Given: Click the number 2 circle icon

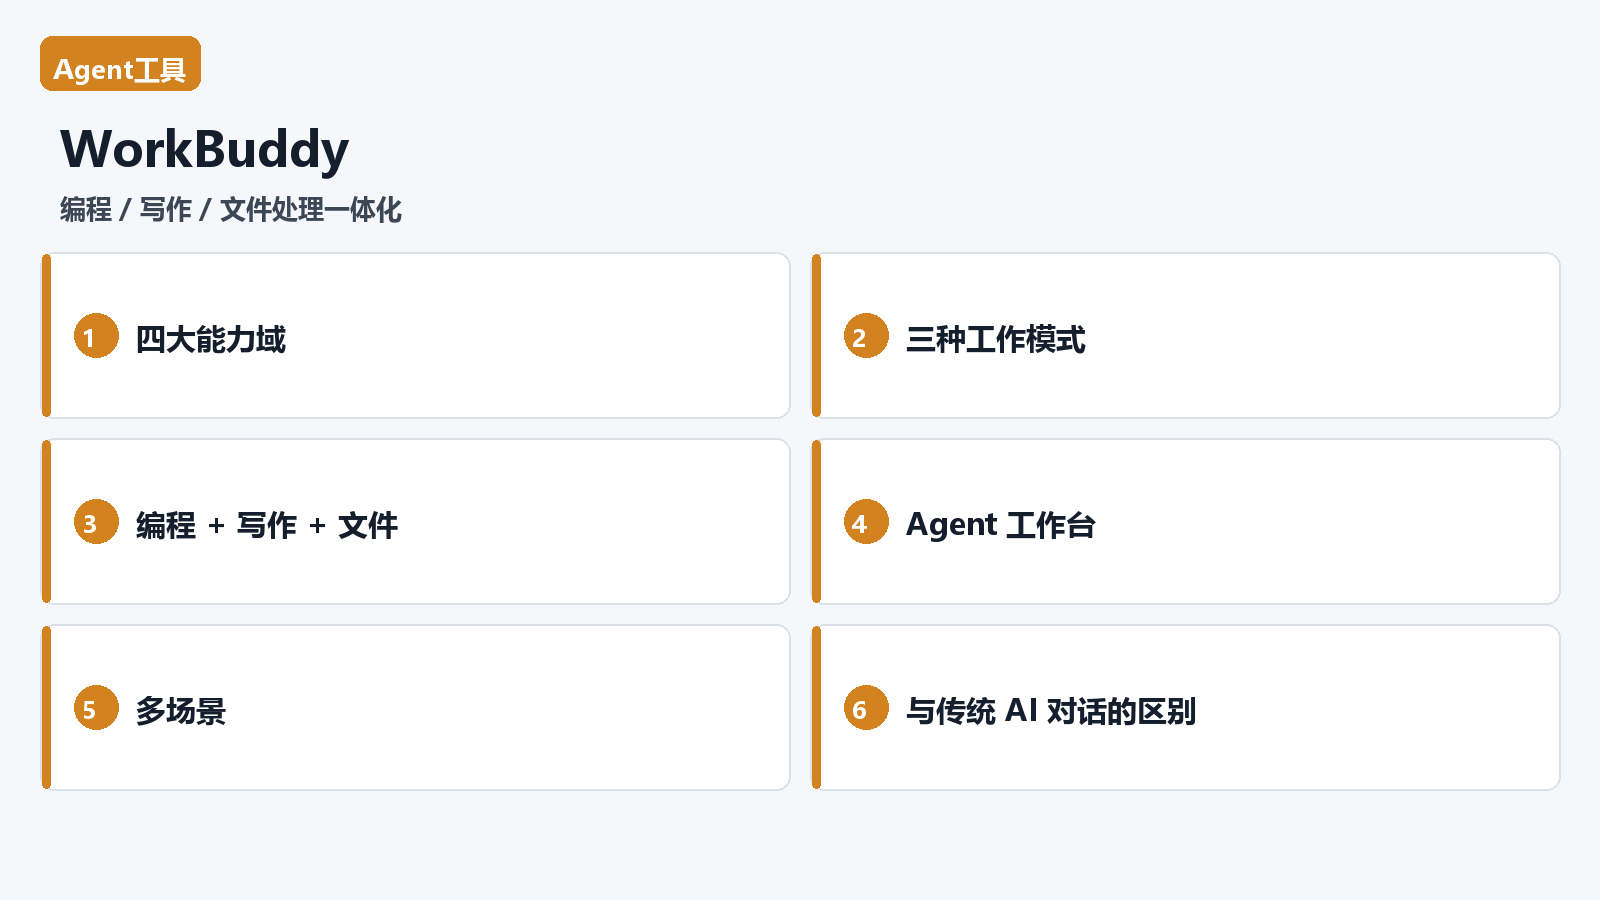Looking at the screenshot, I should pyautogui.click(x=866, y=336).
